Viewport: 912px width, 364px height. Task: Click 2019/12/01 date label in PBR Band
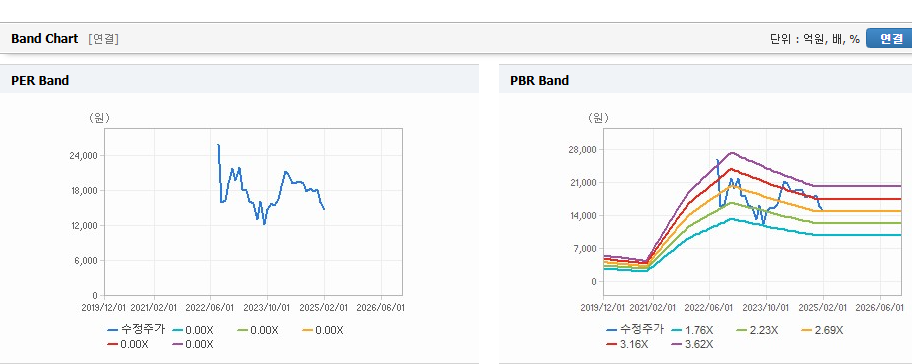tap(604, 308)
